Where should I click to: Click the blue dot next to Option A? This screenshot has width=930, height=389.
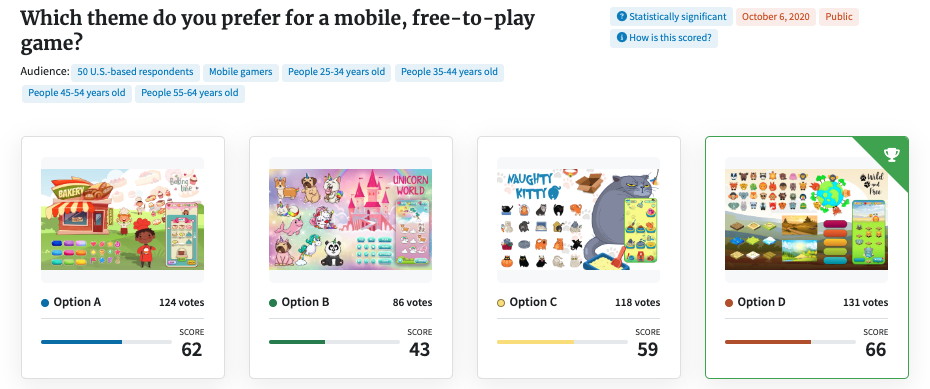(45, 303)
